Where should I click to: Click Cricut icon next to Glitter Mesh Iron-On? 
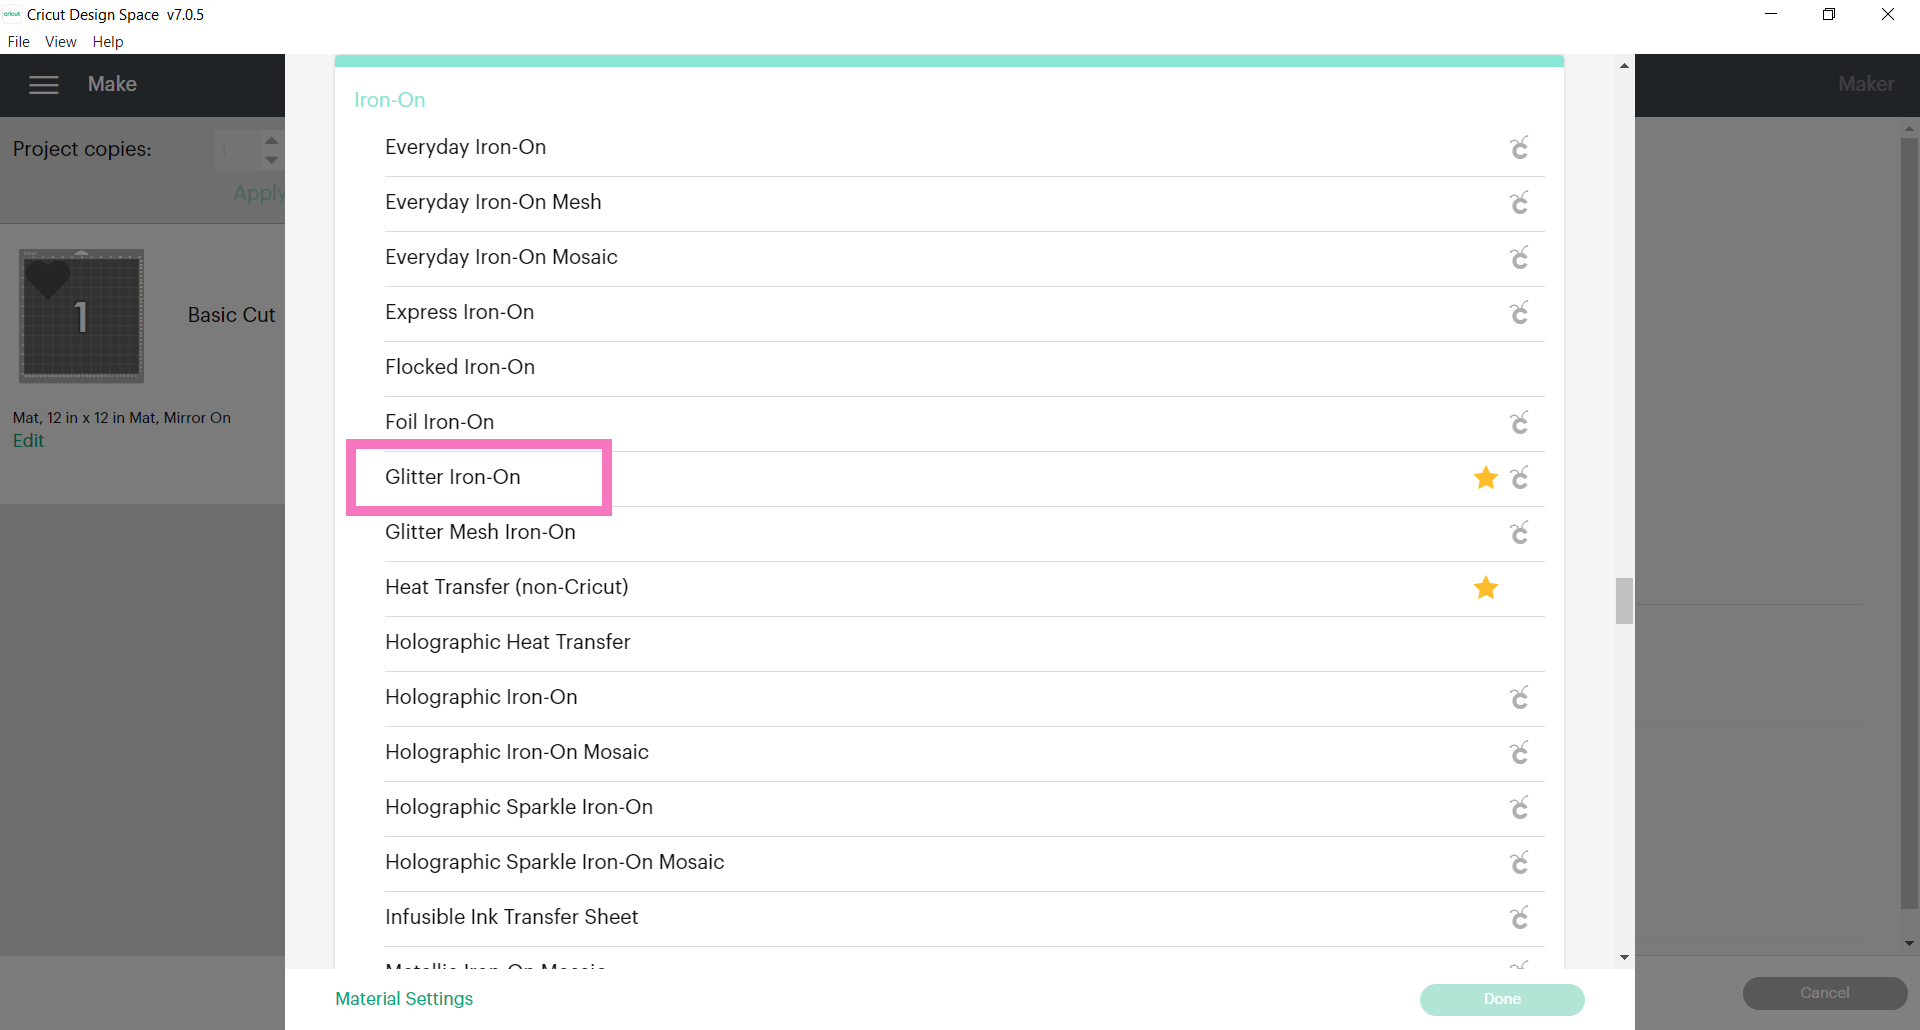point(1519,533)
